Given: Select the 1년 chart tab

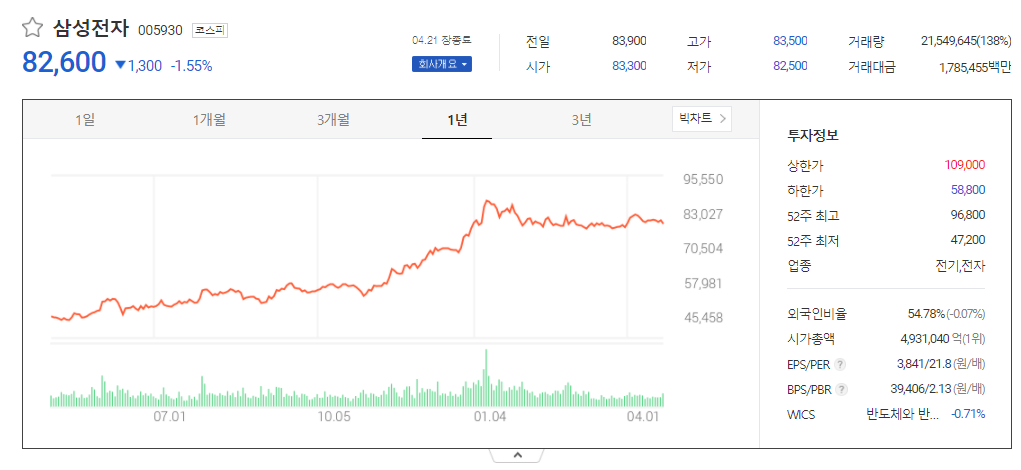Looking at the screenshot, I should click(x=457, y=120).
